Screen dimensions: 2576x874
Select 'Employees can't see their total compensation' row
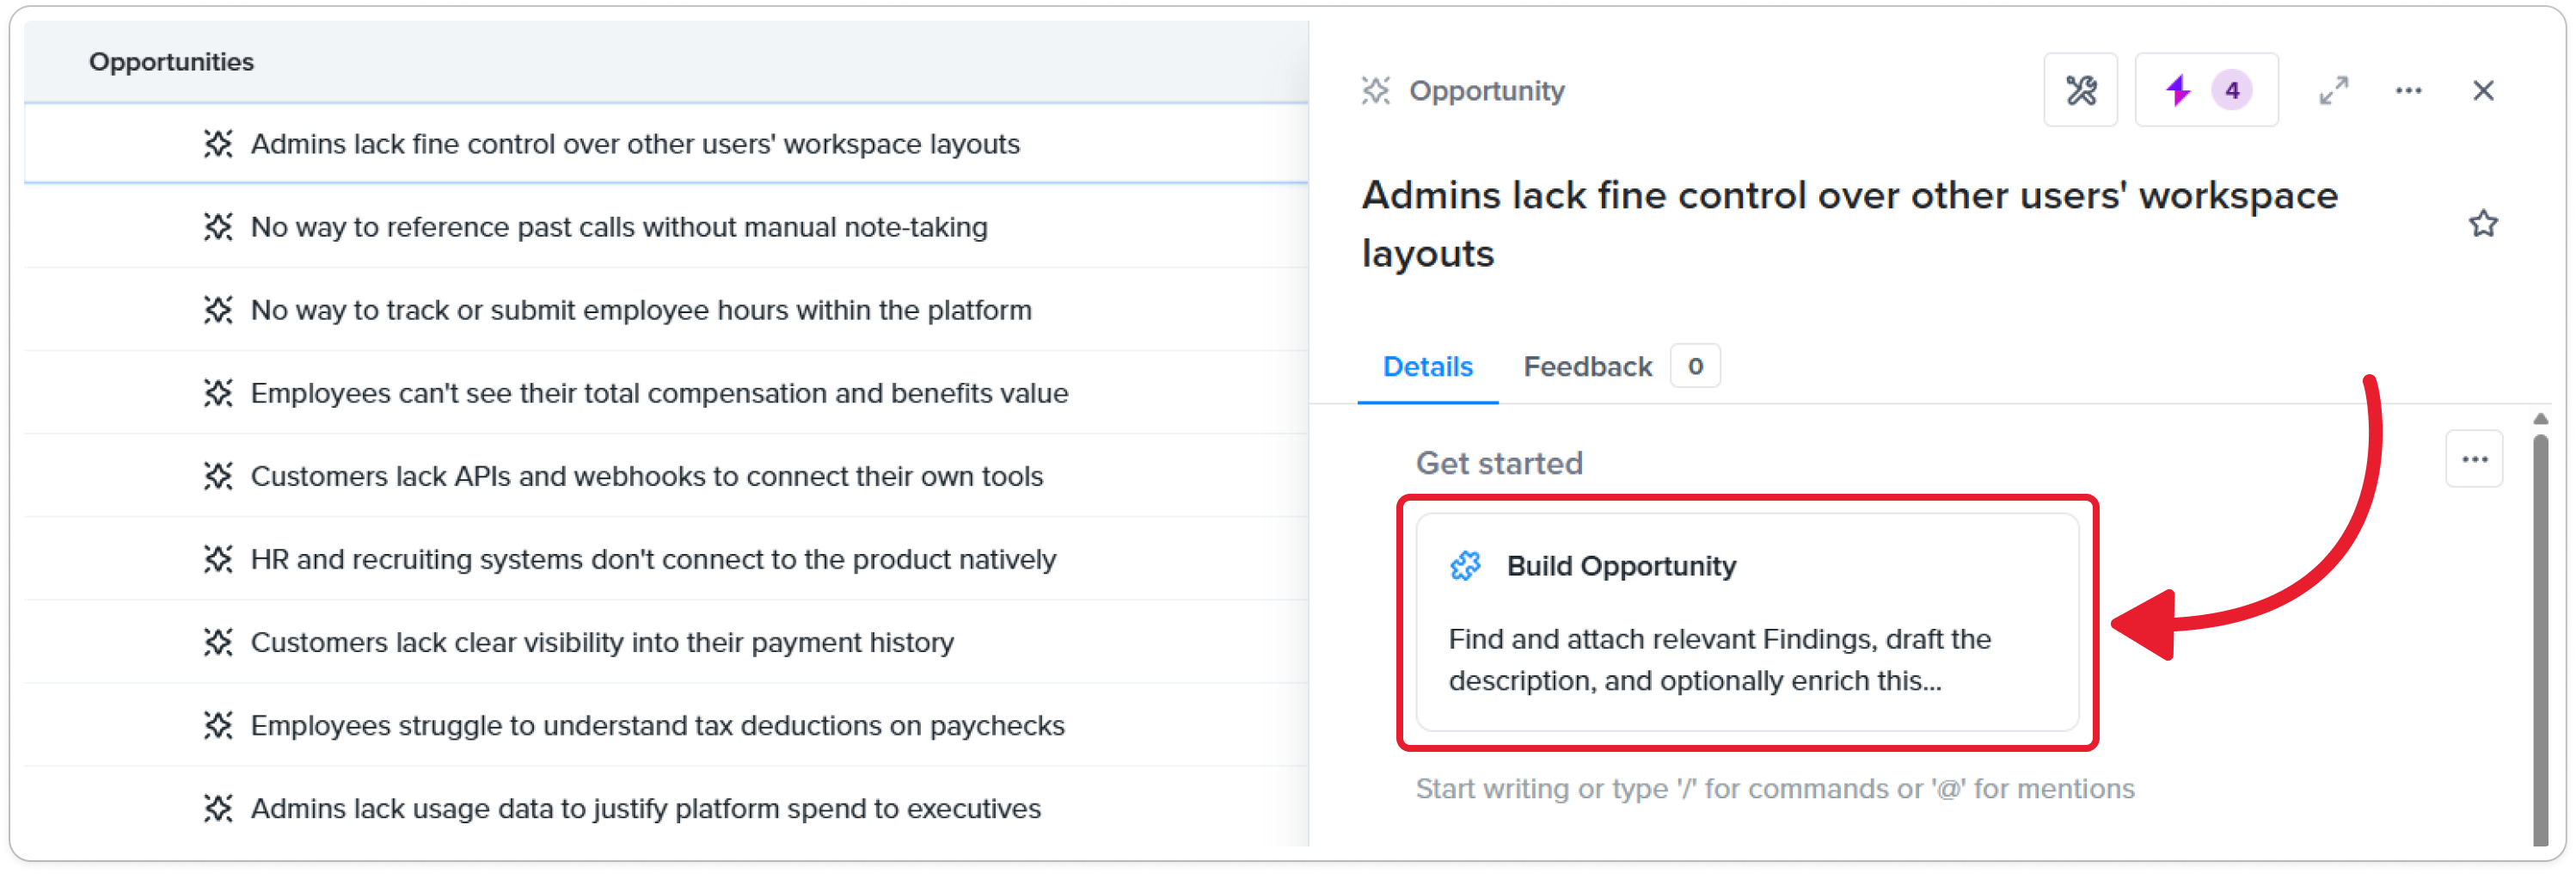pos(666,393)
